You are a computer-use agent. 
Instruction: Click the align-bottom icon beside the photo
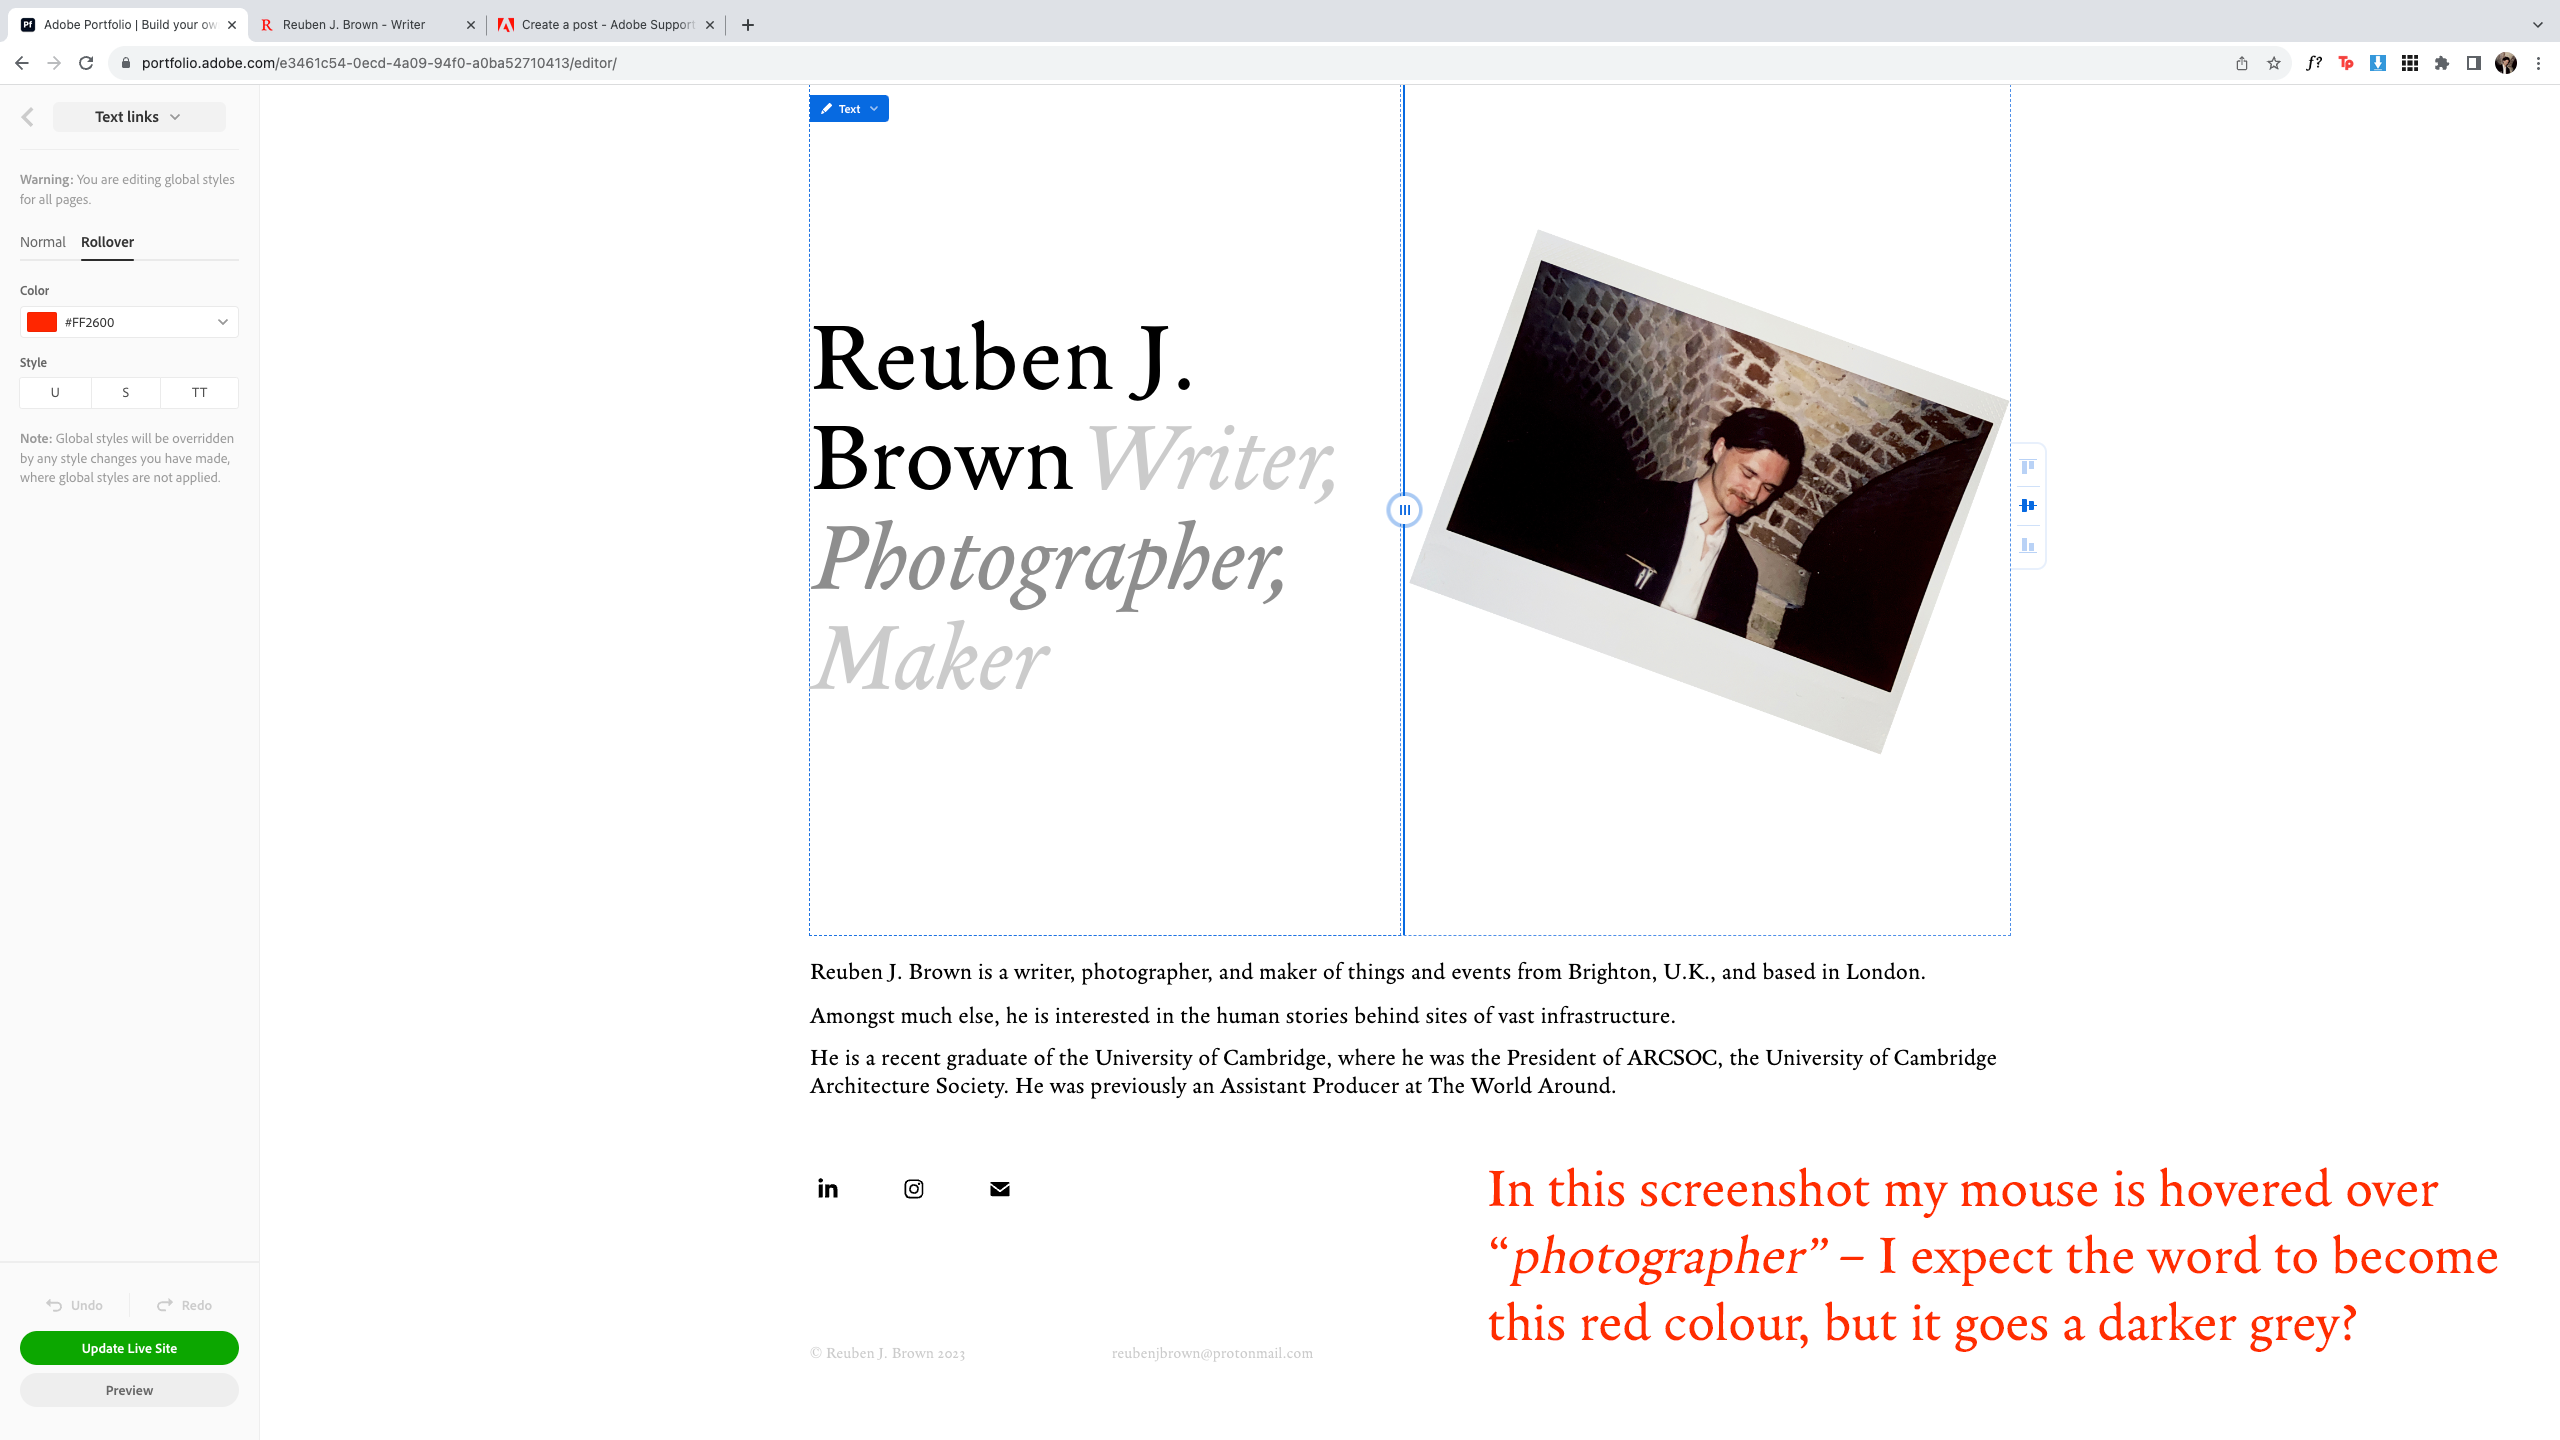pyautogui.click(x=2028, y=546)
